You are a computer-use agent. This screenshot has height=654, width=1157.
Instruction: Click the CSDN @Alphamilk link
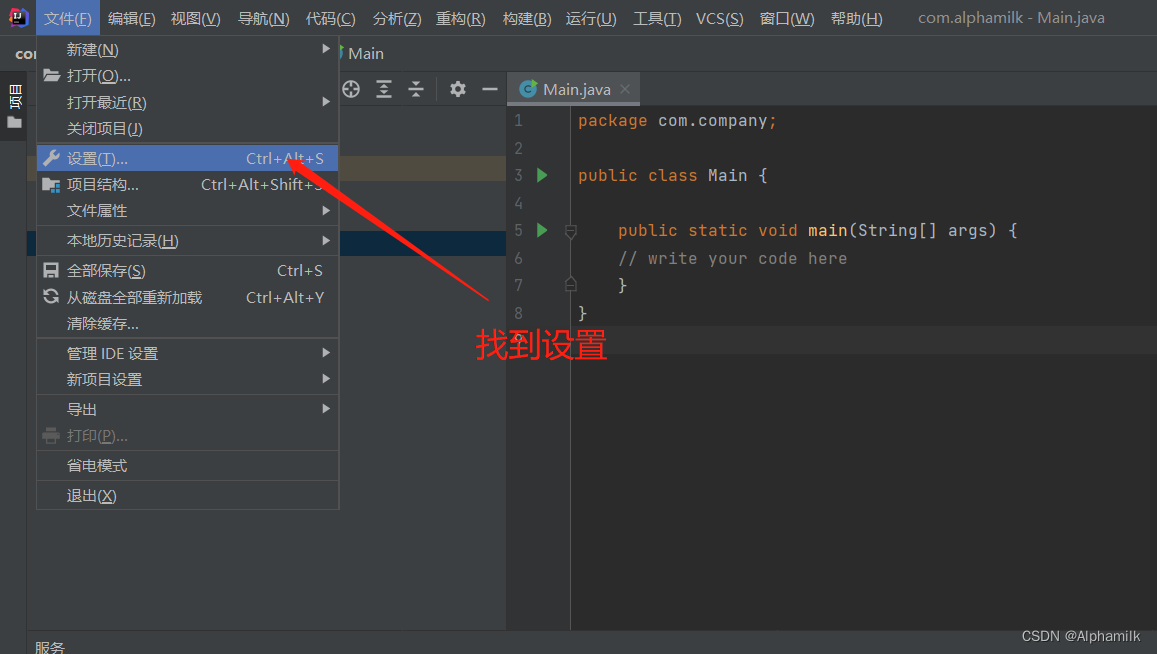tap(1080, 635)
